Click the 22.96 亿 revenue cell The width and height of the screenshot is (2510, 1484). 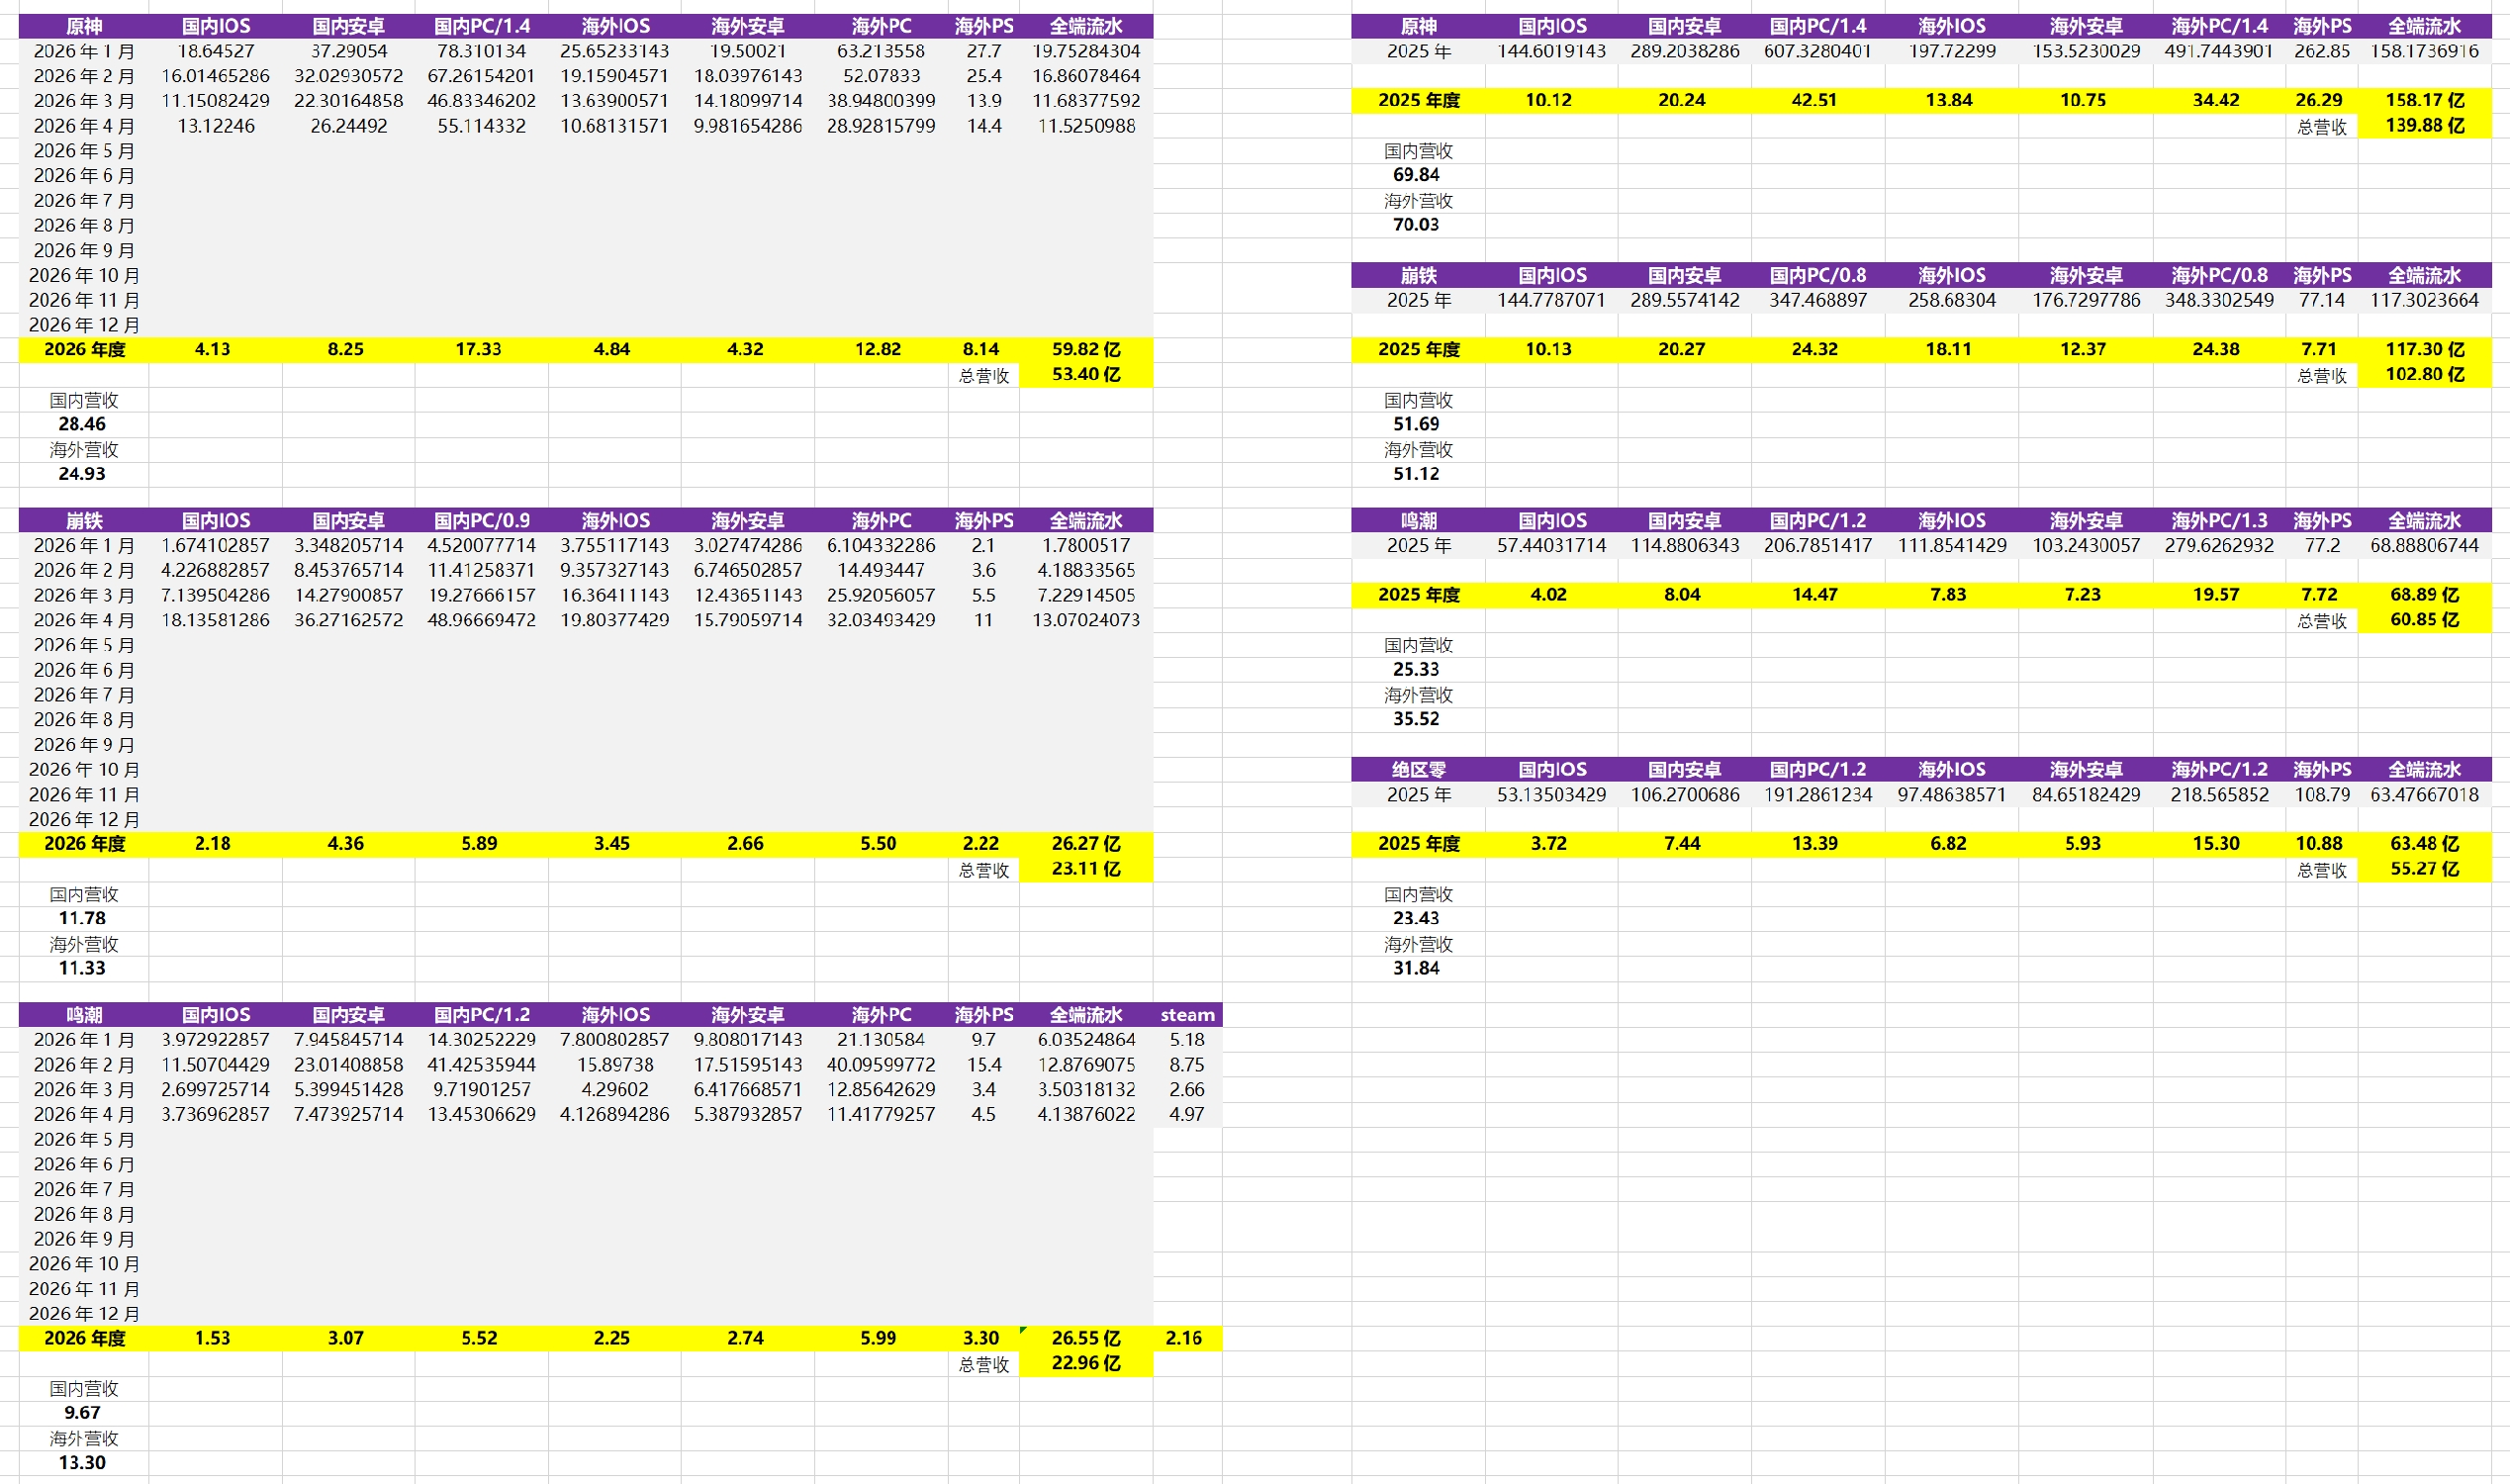[1086, 1363]
